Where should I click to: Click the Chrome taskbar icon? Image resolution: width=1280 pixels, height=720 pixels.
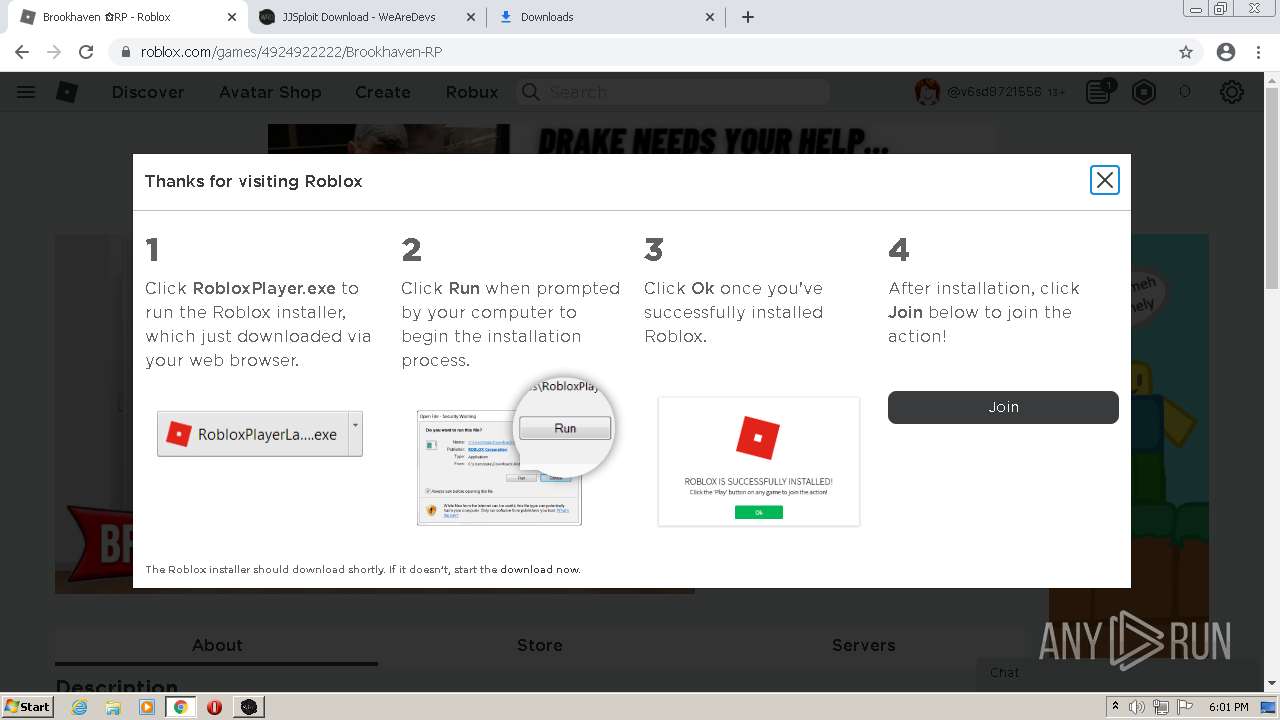pos(181,707)
